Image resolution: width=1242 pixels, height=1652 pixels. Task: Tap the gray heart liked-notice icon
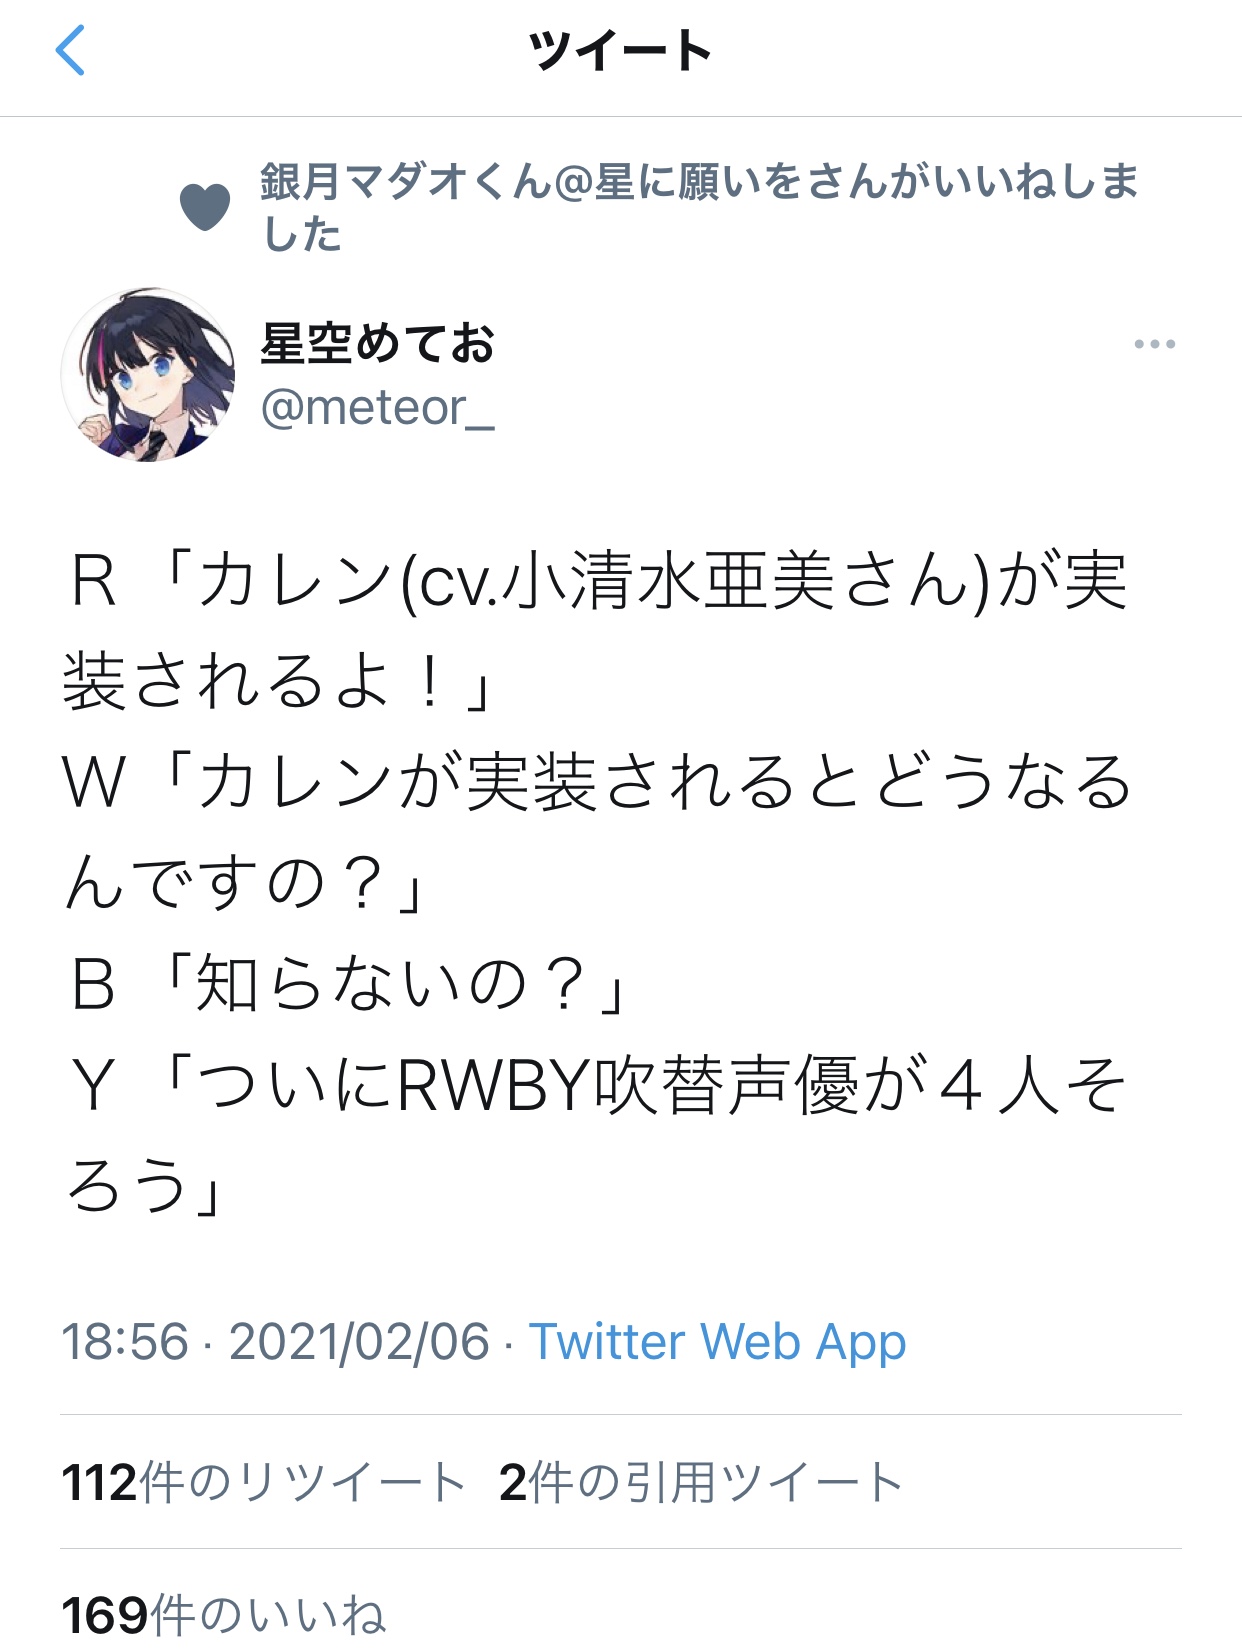[205, 207]
